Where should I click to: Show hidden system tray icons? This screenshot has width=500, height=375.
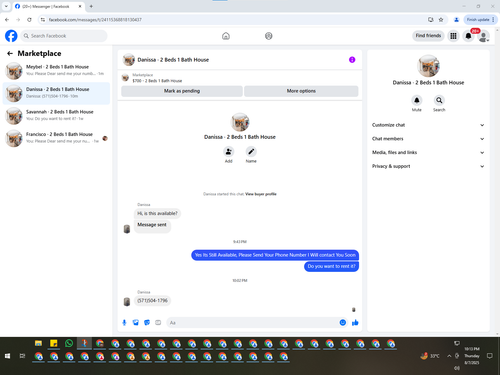(449, 356)
